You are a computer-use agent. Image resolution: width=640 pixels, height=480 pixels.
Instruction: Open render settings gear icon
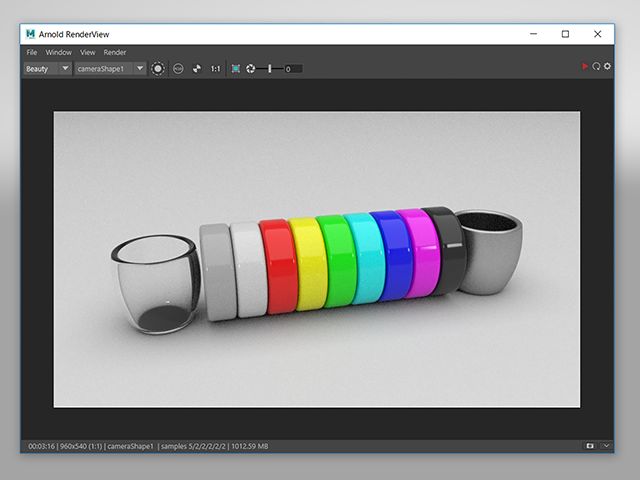point(607,66)
